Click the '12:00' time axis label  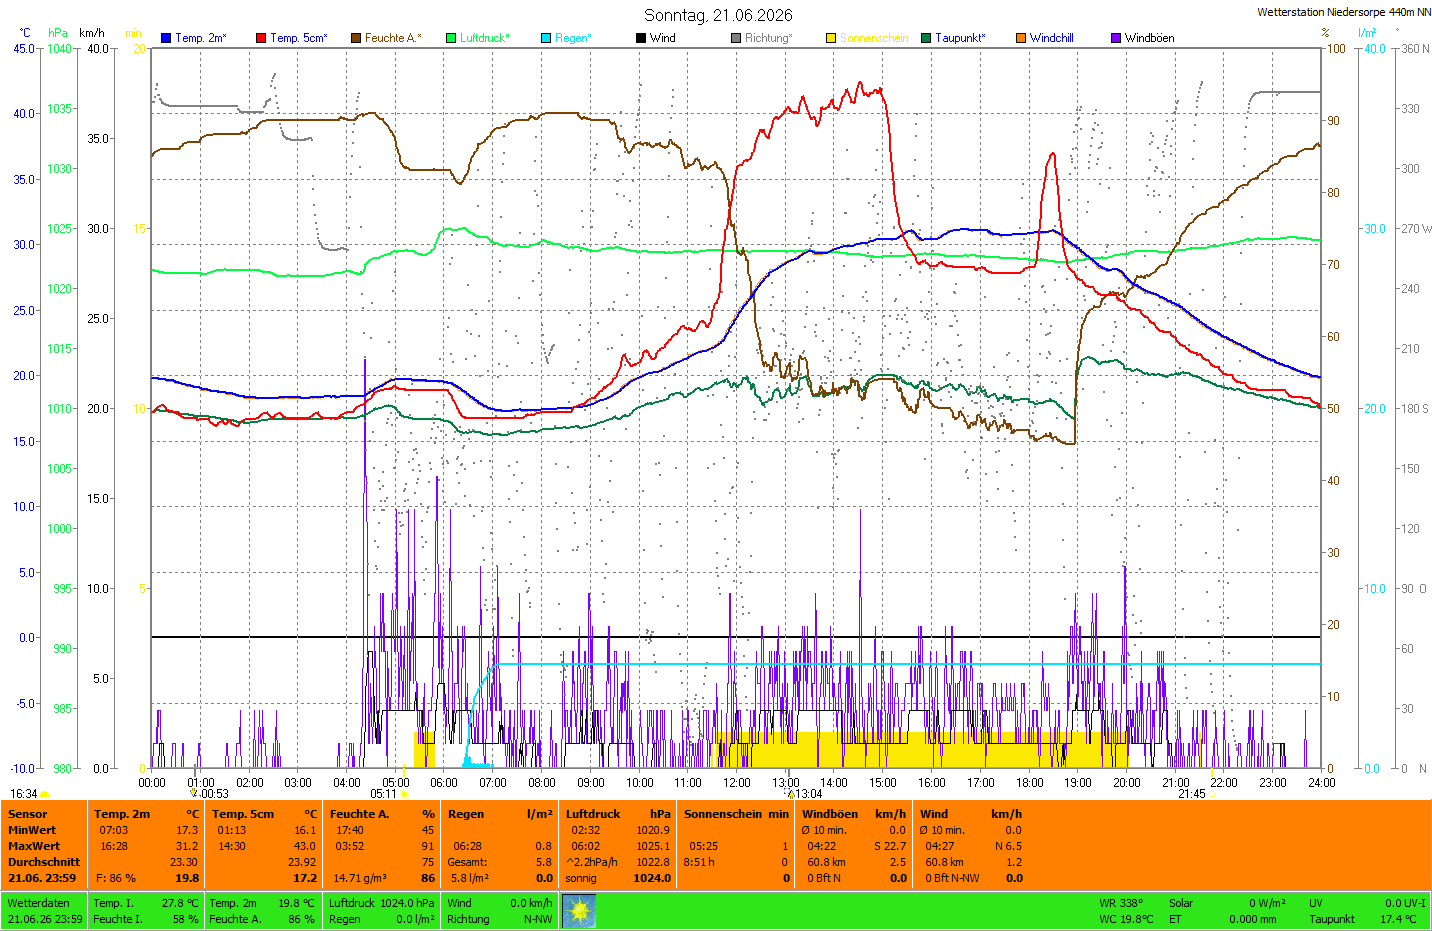coord(737,783)
